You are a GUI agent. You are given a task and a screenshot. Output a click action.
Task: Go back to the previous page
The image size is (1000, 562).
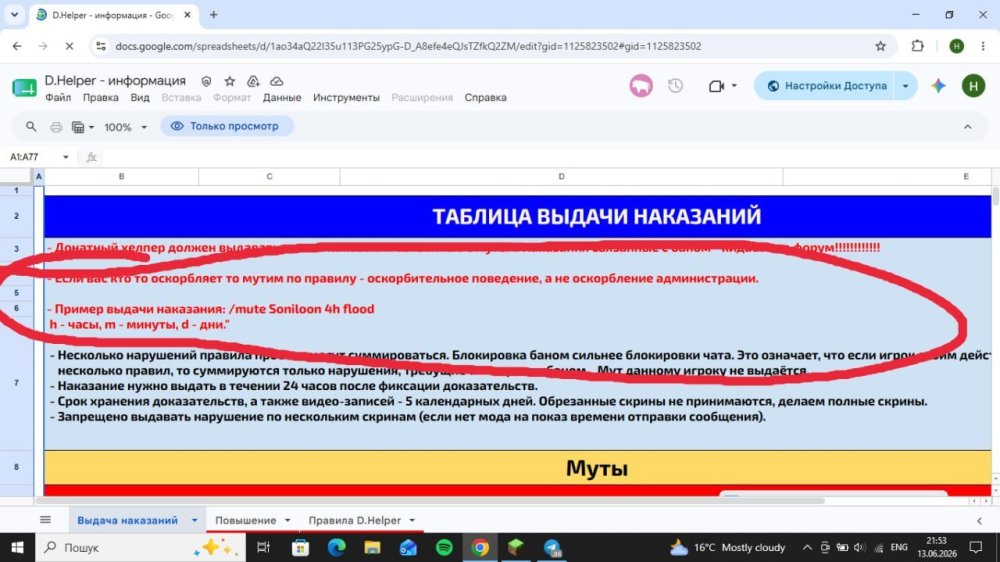click(x=17, y=46)
